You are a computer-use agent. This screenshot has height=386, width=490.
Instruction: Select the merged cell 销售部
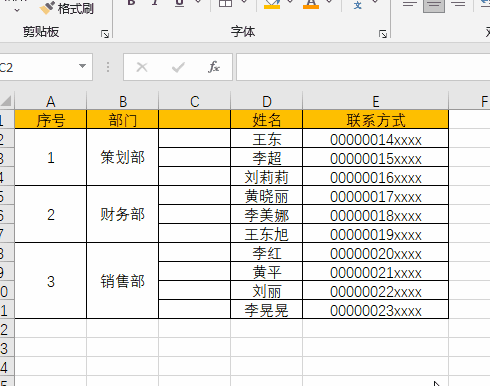(x=123, y=281)
